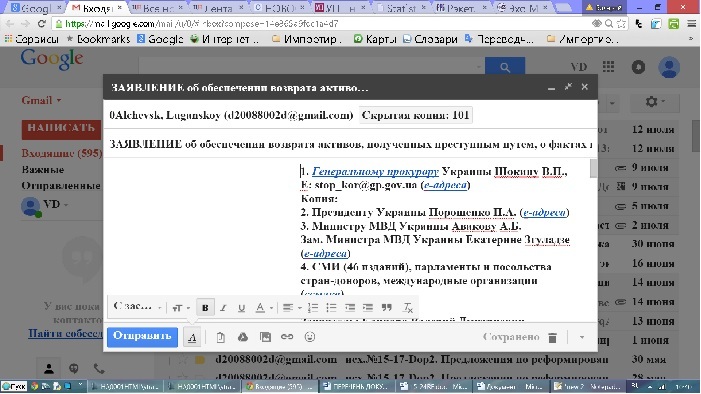Increase the indent
The image size is (701, 394).
[368, 308]
